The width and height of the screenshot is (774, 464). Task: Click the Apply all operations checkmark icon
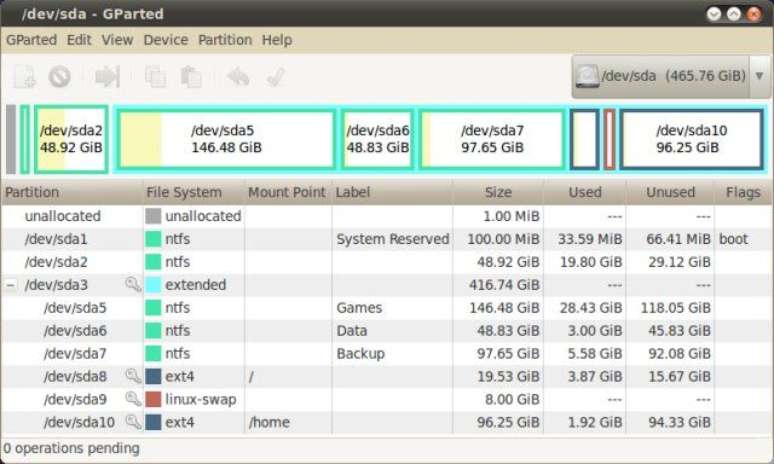pyautogui.click(x=275, y=77)
